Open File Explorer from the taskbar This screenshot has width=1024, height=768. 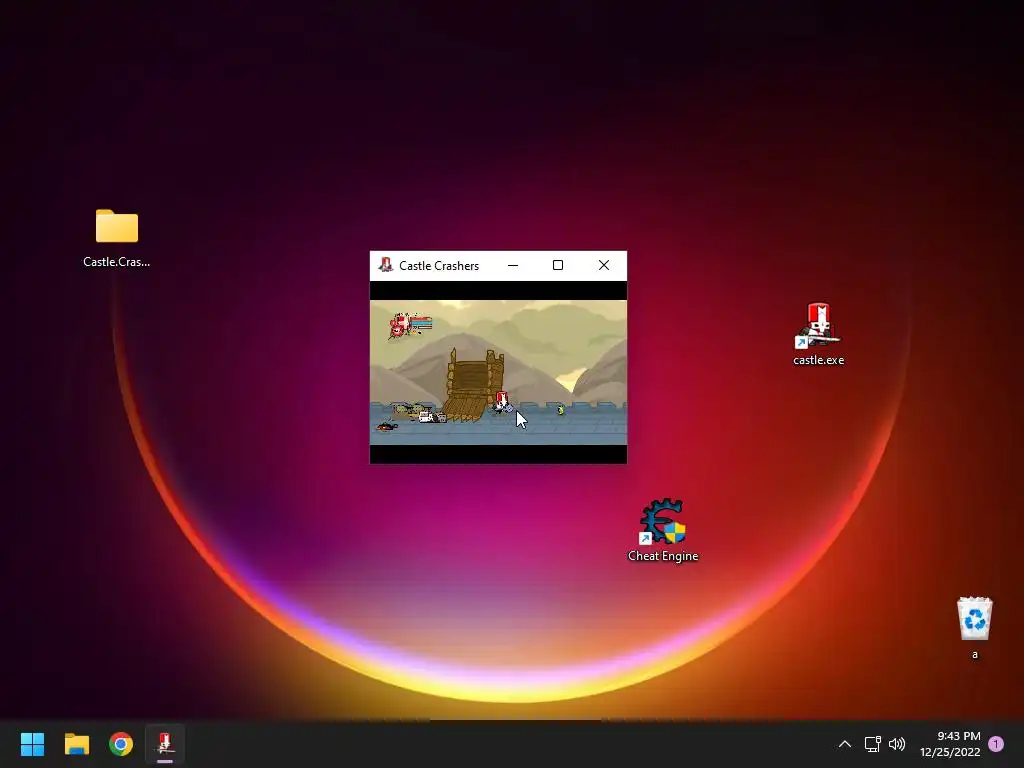click(76, 744)
